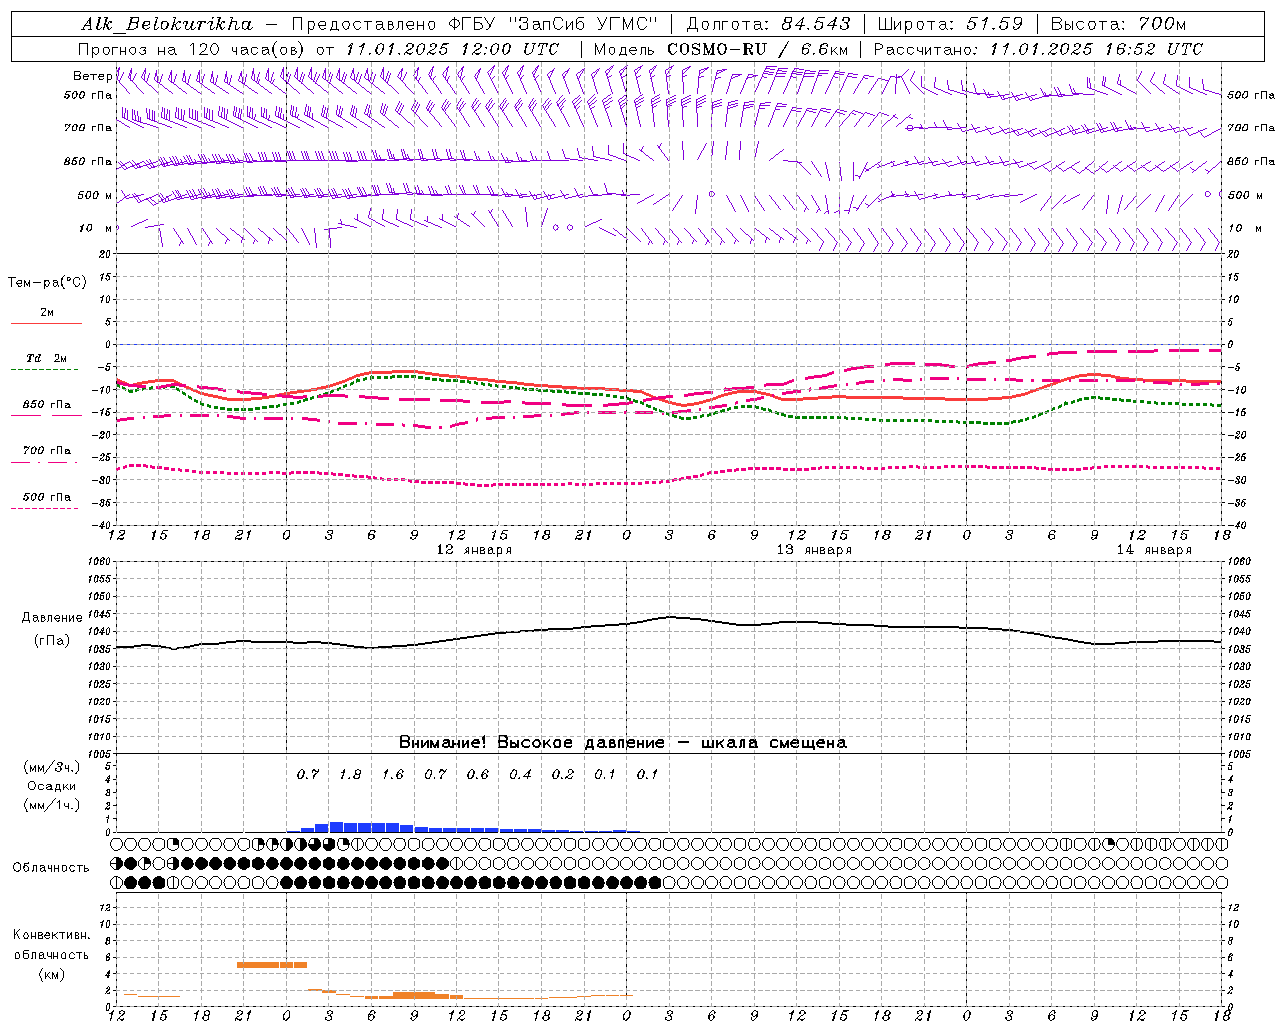The height and width of the screenshot is (1024, 1280).
Task: Click the 1.6 precipitation amount value
Action: point(393,775)
